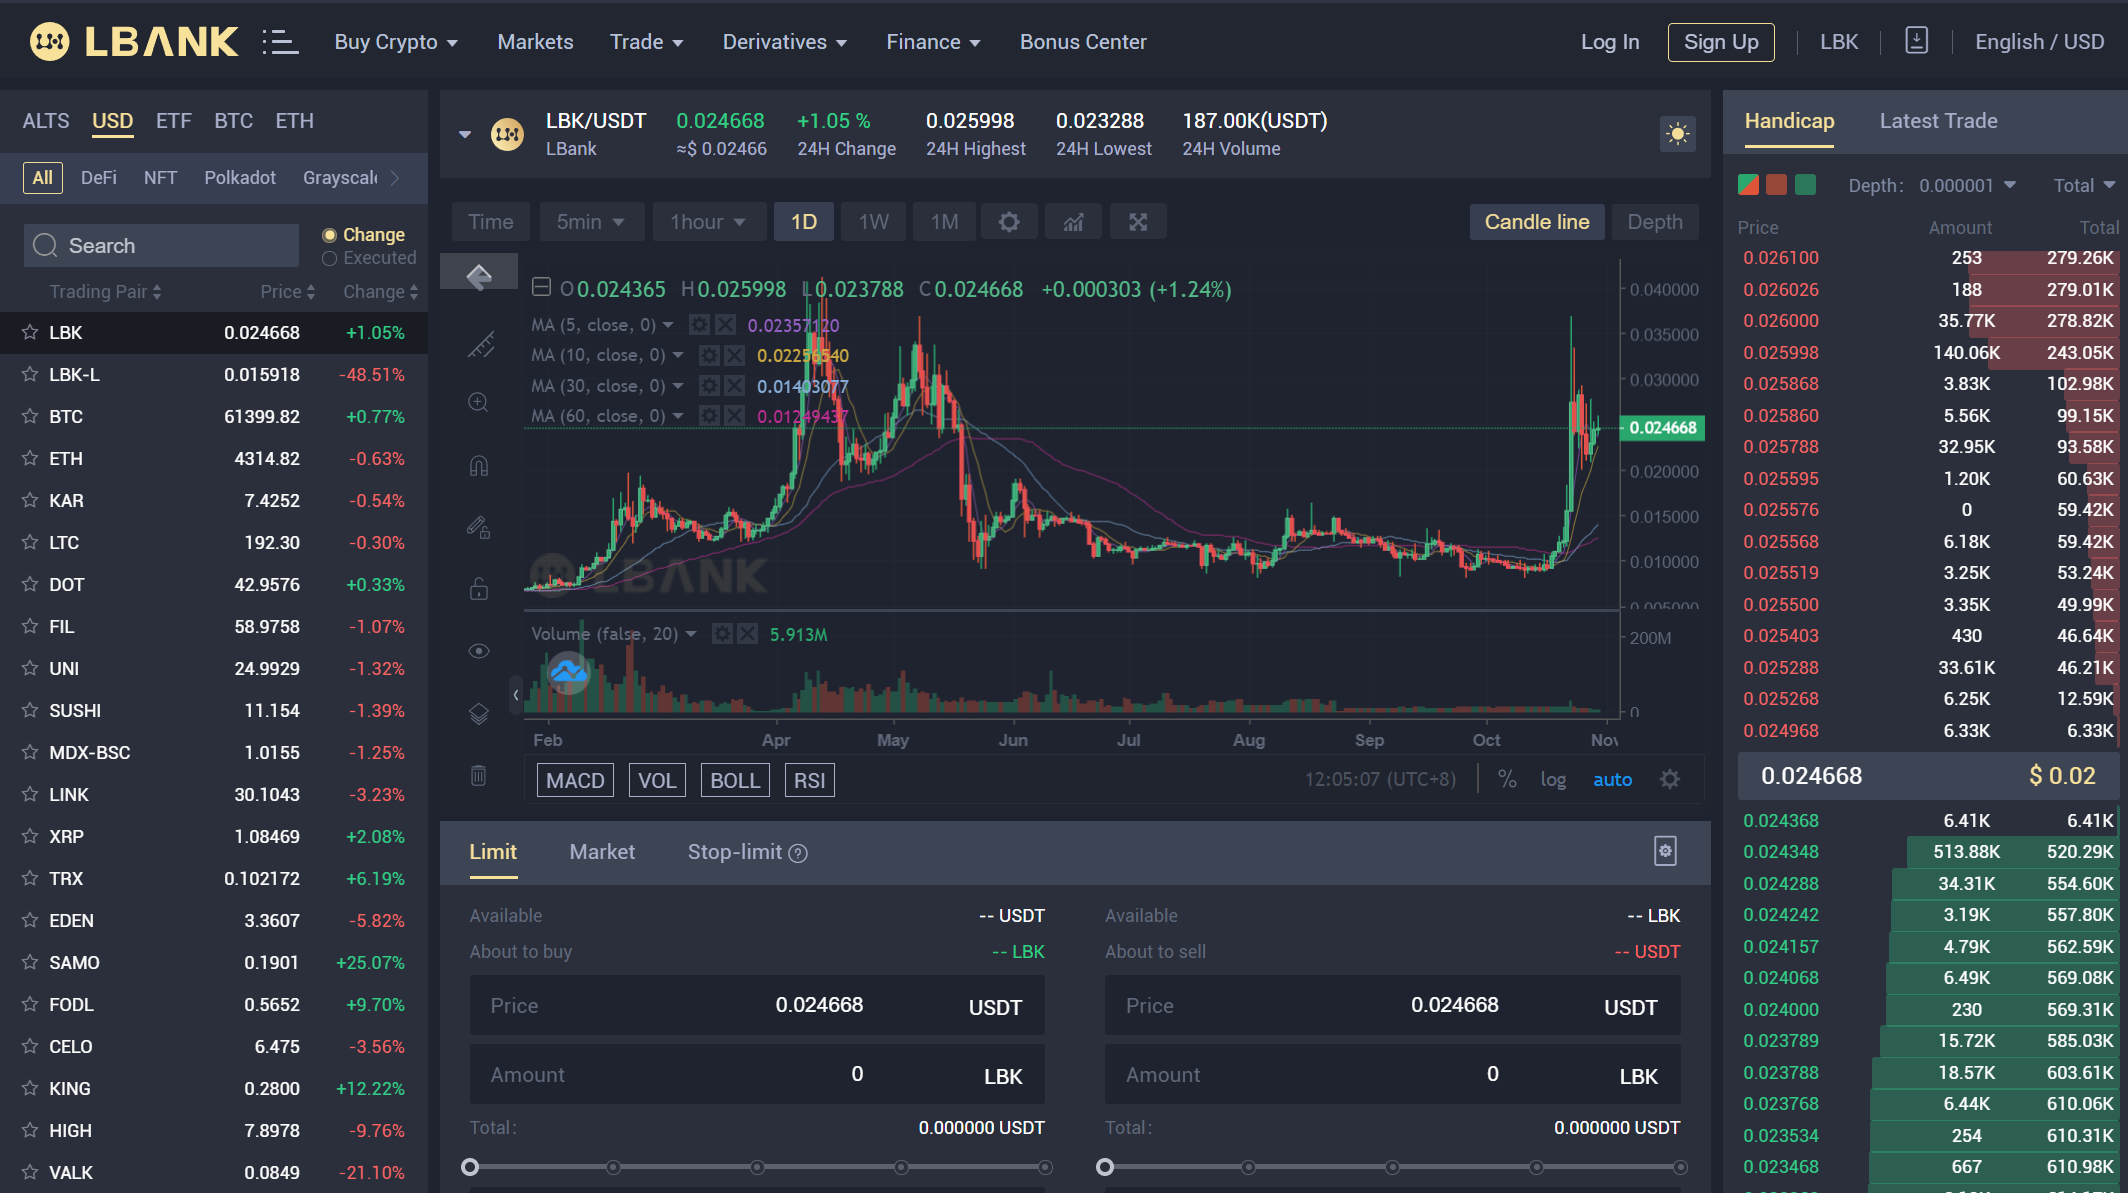The width and height of the screenshot is (2128, 1193).
Task: Favorite the ETH pair star
Action: click(x=30, y=458)
